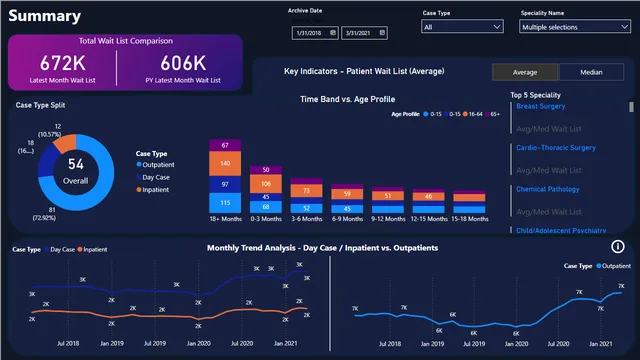
Task: Click the orange Inpatient slice of the donut
Action: click(65, 144)
